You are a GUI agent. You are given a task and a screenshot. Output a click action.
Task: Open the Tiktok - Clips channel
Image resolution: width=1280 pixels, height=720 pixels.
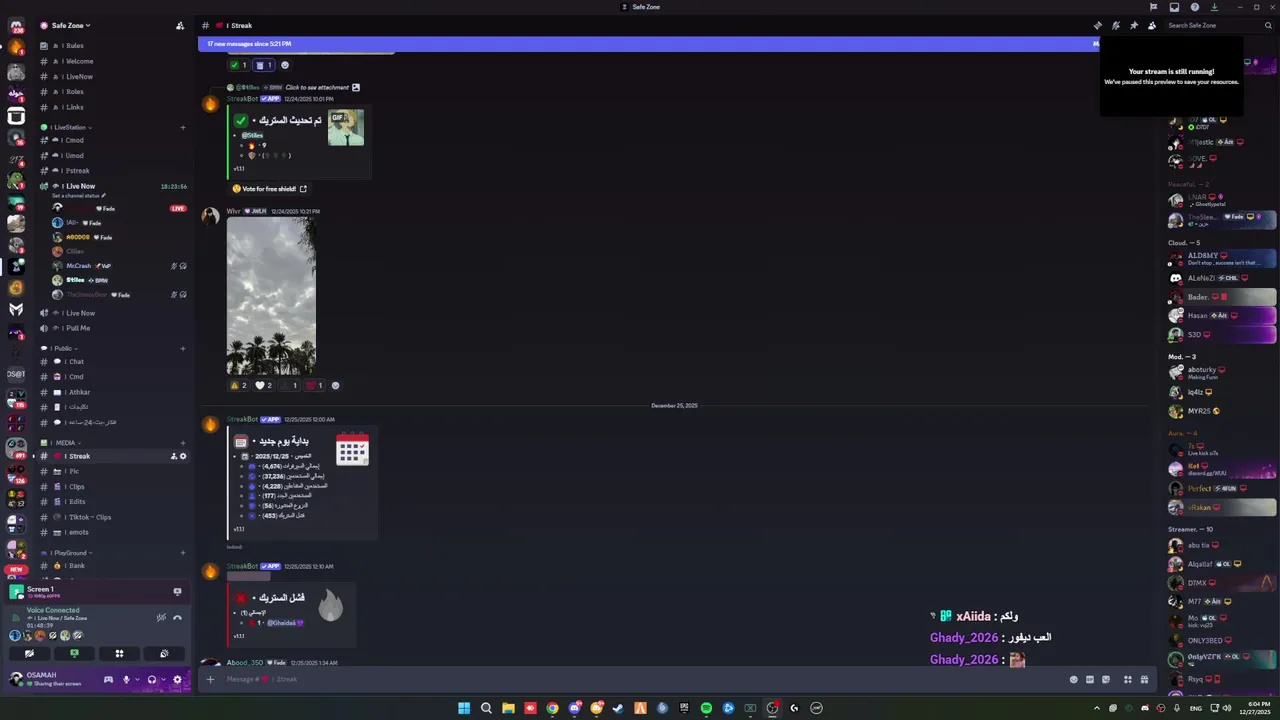click(111, 517)
